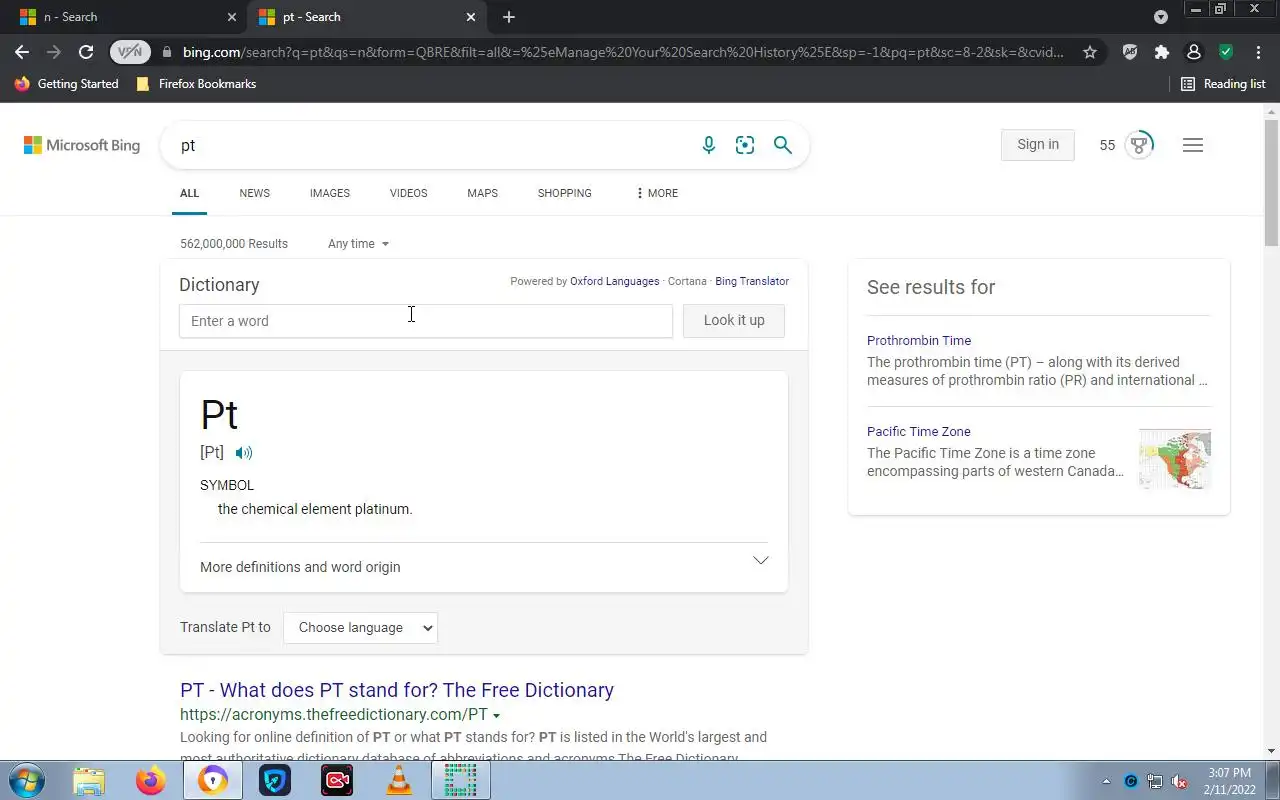1280x800 pixels.
Task: Open the Bing hamburger menu
Action: 1193,145
